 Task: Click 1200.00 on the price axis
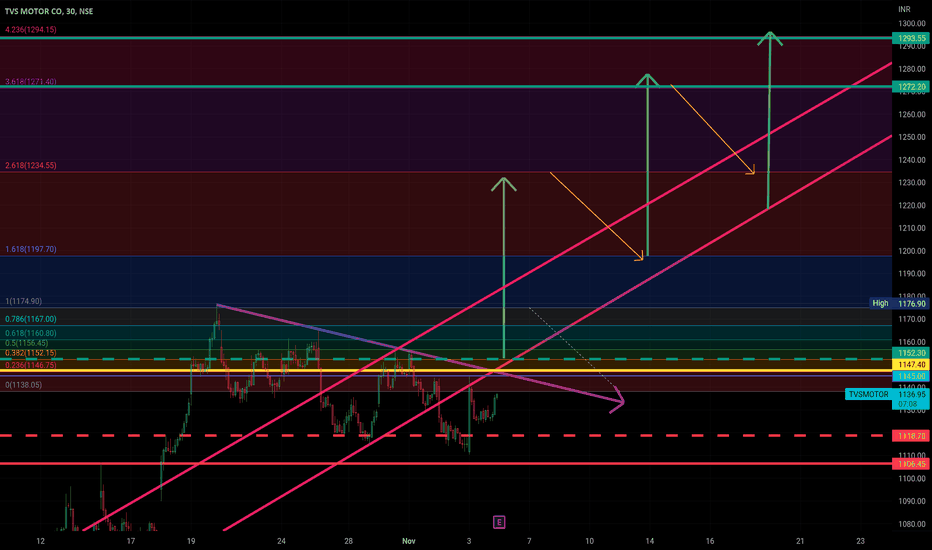912,251
